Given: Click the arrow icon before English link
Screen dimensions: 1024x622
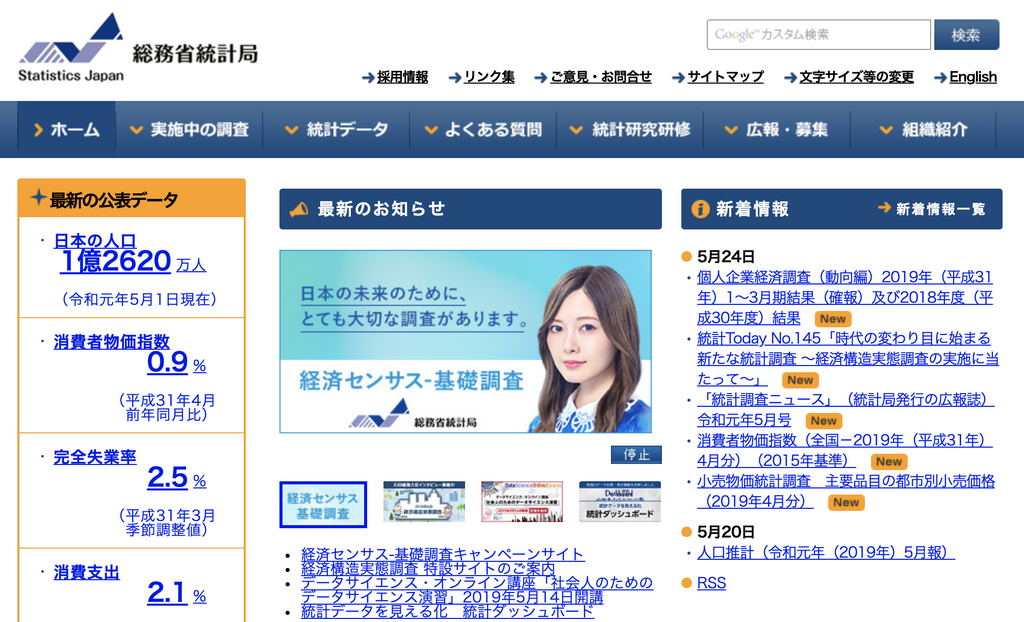Looking at the screenshot, I should click(x=940, y=77).
